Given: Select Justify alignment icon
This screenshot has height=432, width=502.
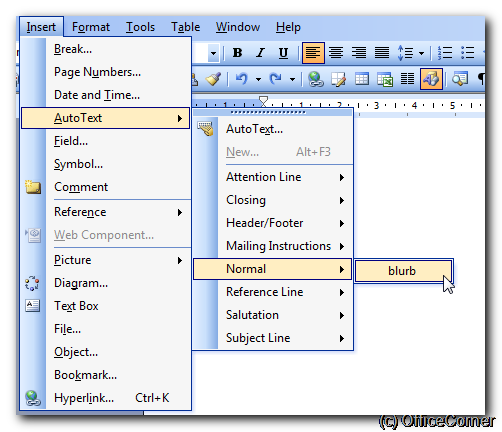Looking at the screenshot, I should pos(382,53).
